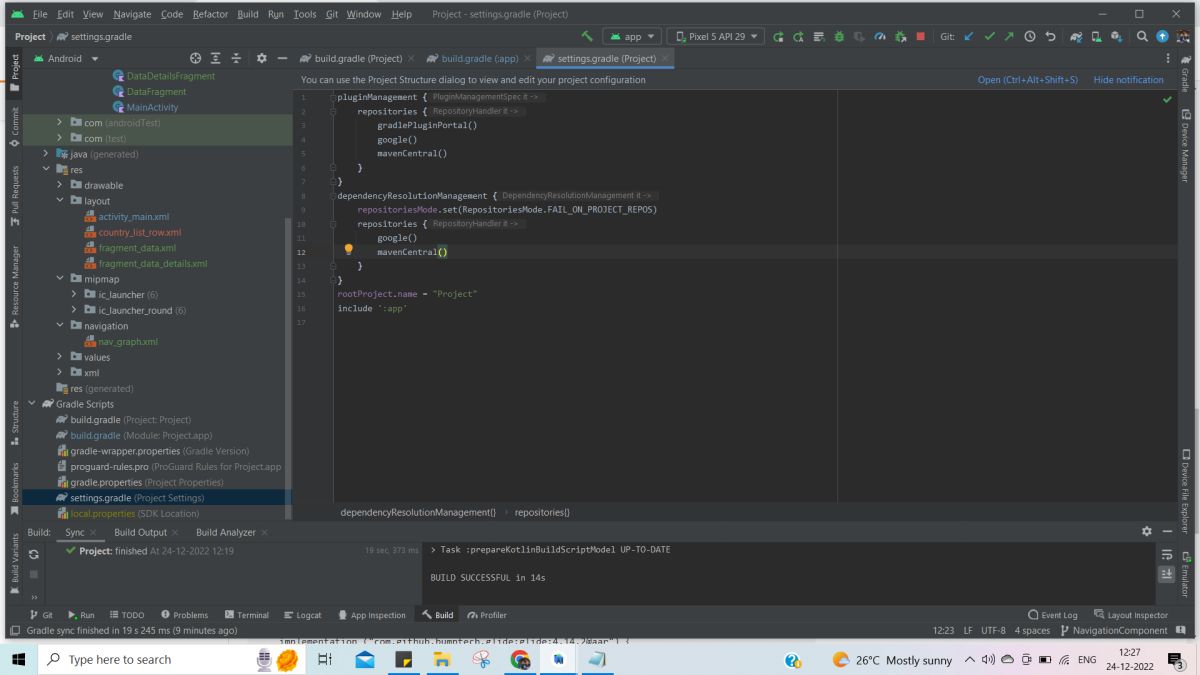Screen dimensions: 1200x675
Task: Open the app run configuration dropdown
Action: (632, 36)
